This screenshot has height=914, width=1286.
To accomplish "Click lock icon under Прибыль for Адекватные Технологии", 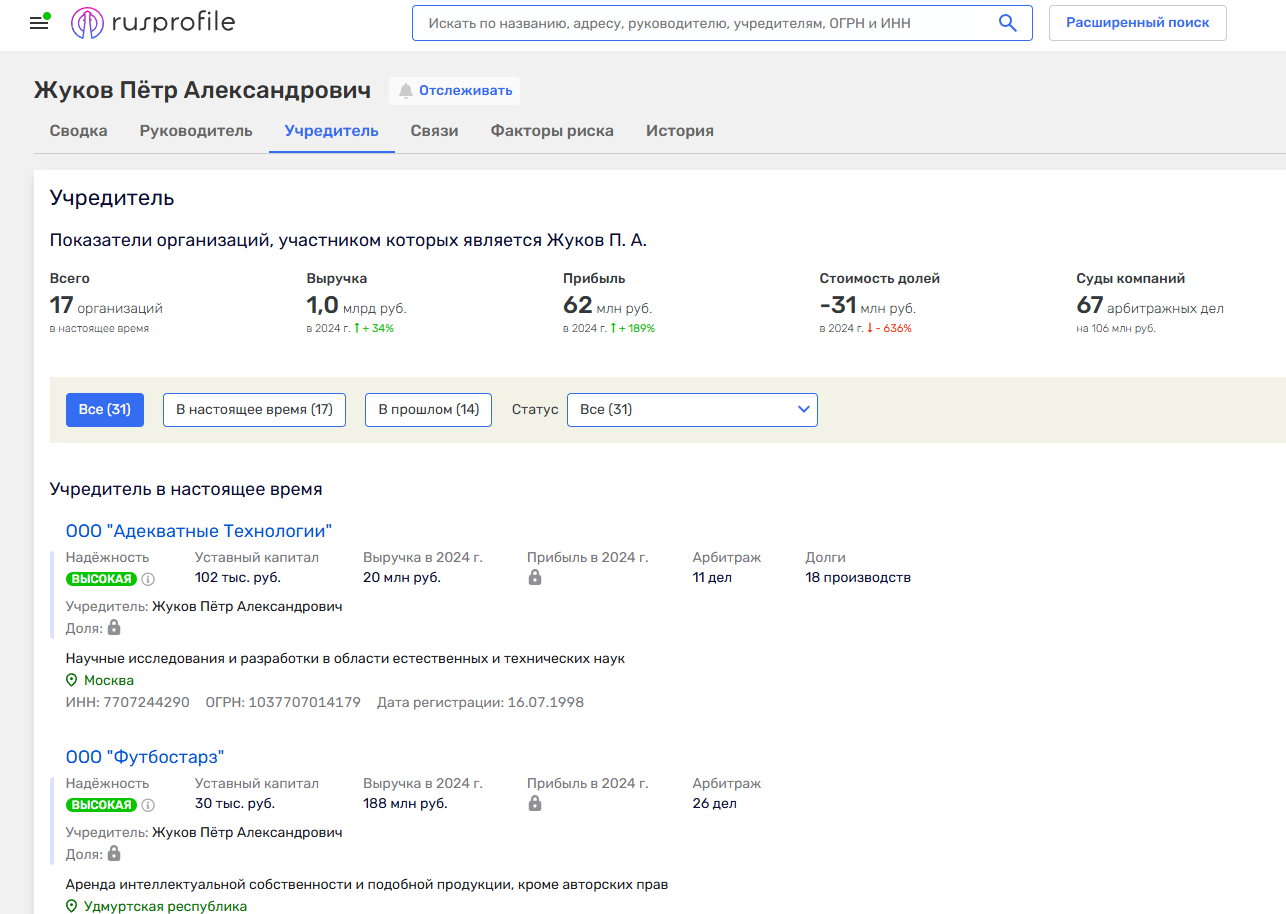I will (535, 578).
